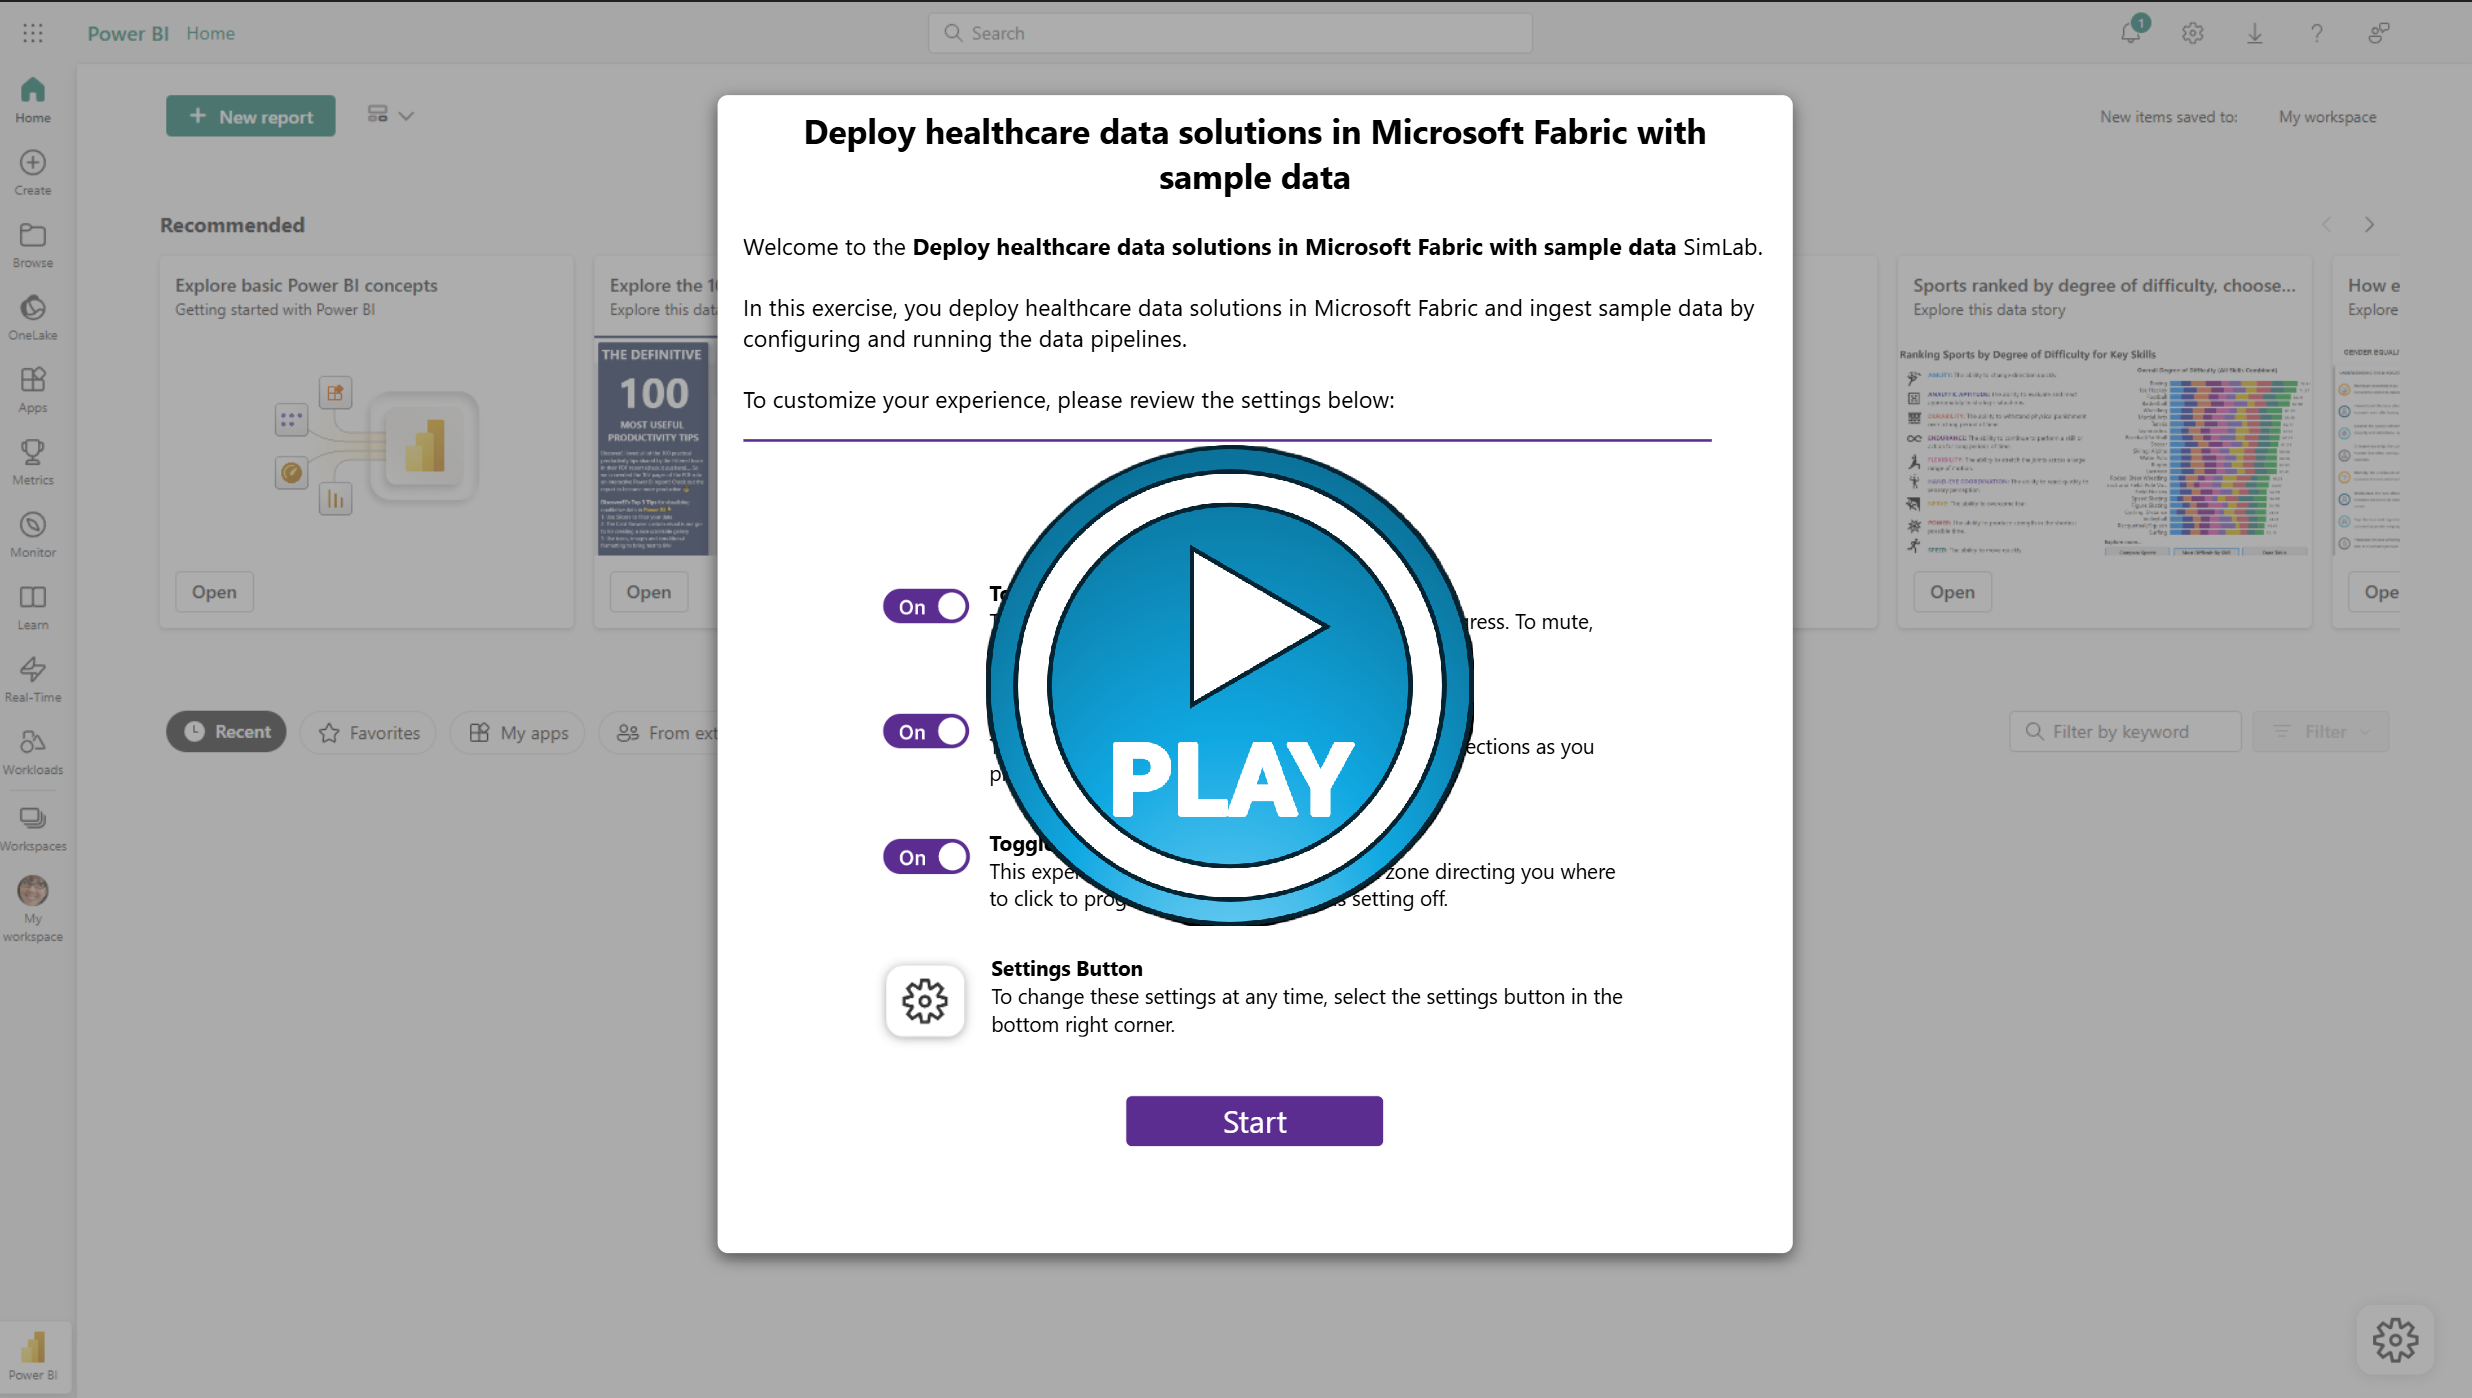
Task: Start the SimLab exercise
Action: tap(1254, 1121)
